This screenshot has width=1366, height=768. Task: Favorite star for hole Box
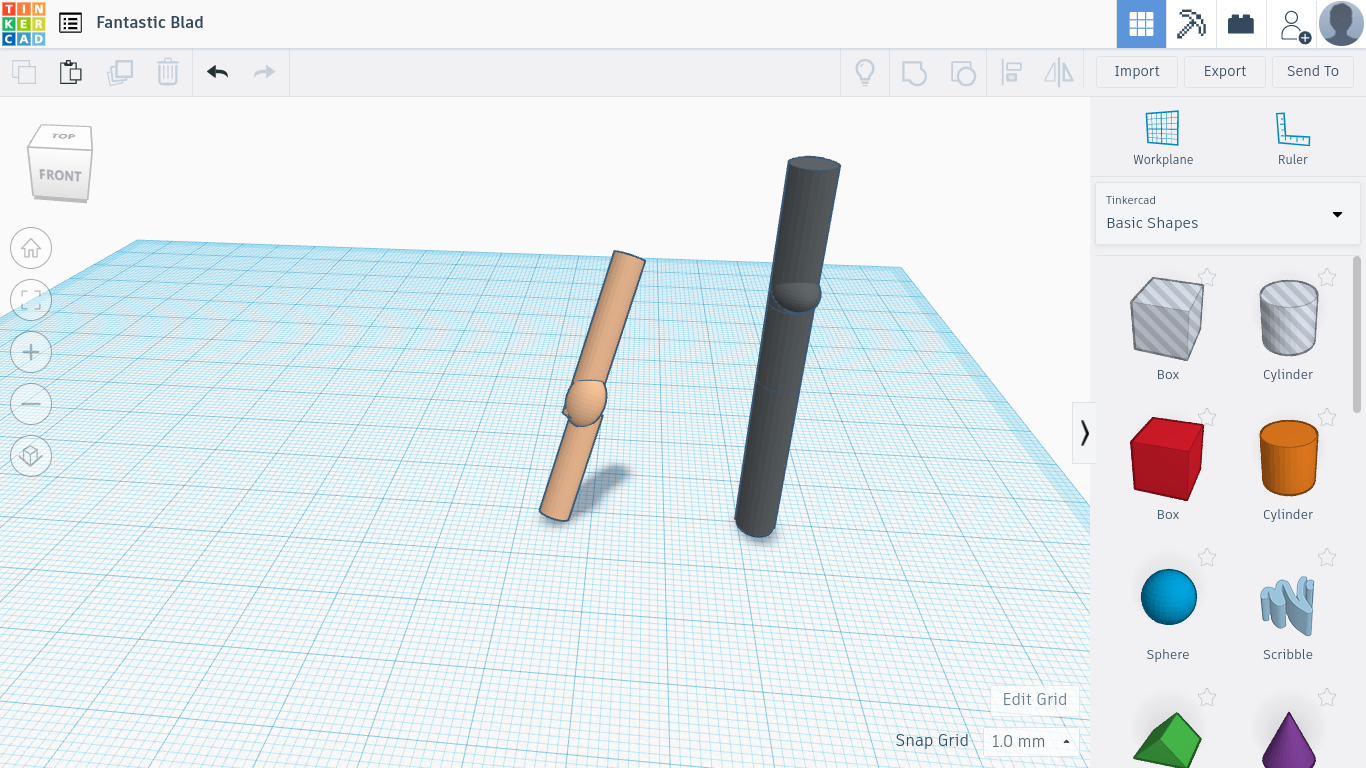pyautogui.click(x=1207, y=277)
